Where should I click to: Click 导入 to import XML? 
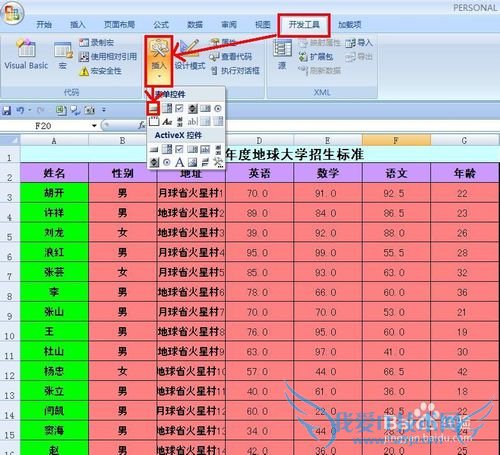point(359,43)
